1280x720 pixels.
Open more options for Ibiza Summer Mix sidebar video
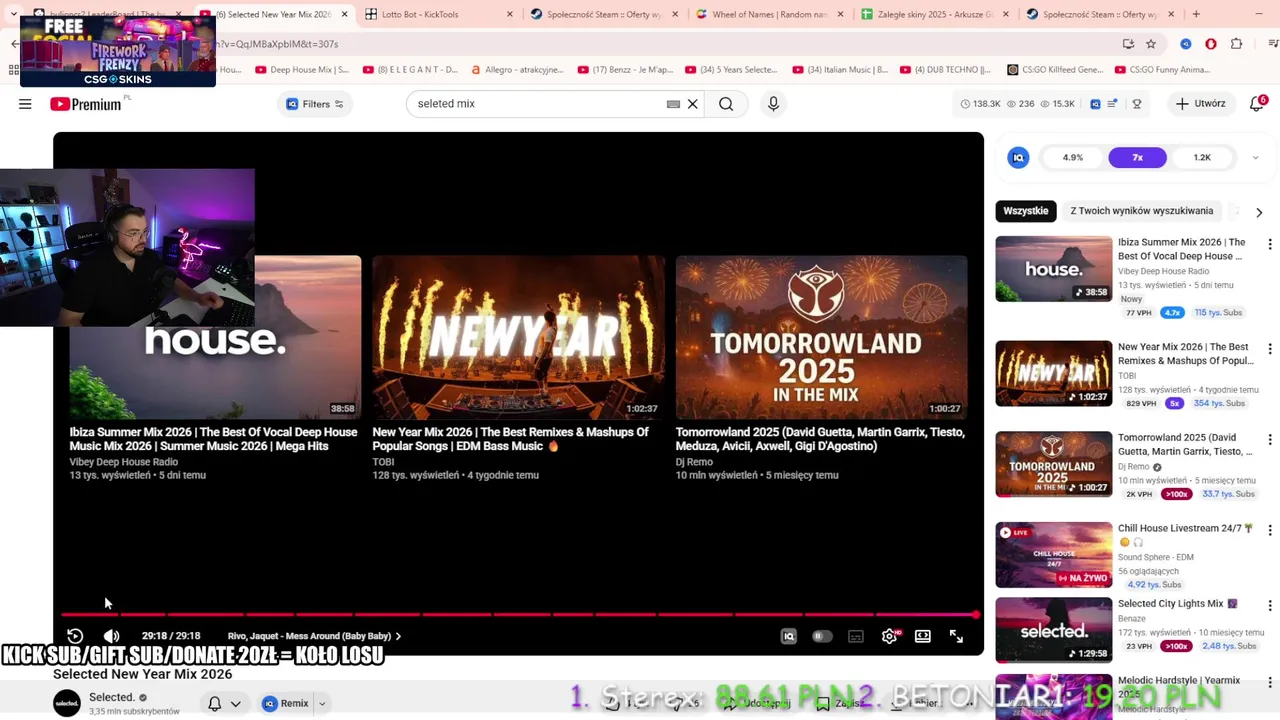(1270, 244)
